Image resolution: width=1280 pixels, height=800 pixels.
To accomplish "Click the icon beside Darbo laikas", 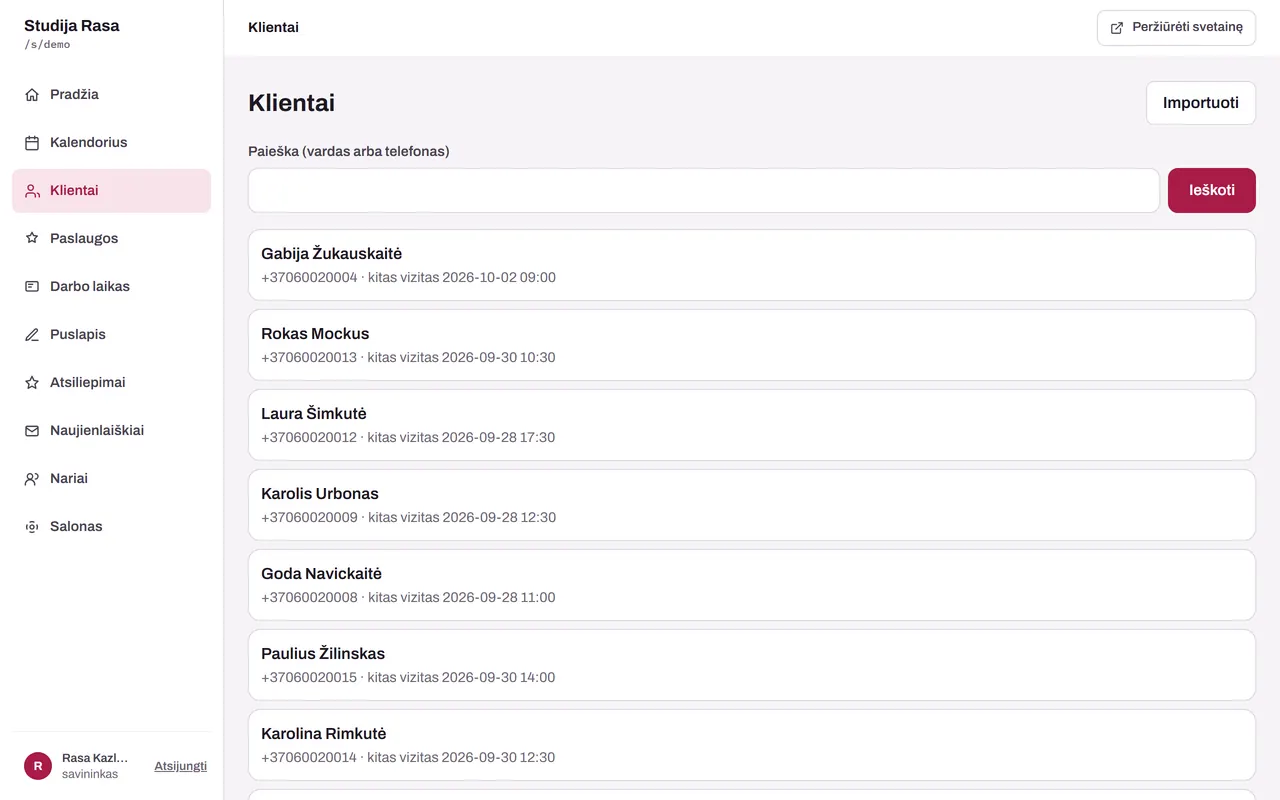I will (32, 287).
